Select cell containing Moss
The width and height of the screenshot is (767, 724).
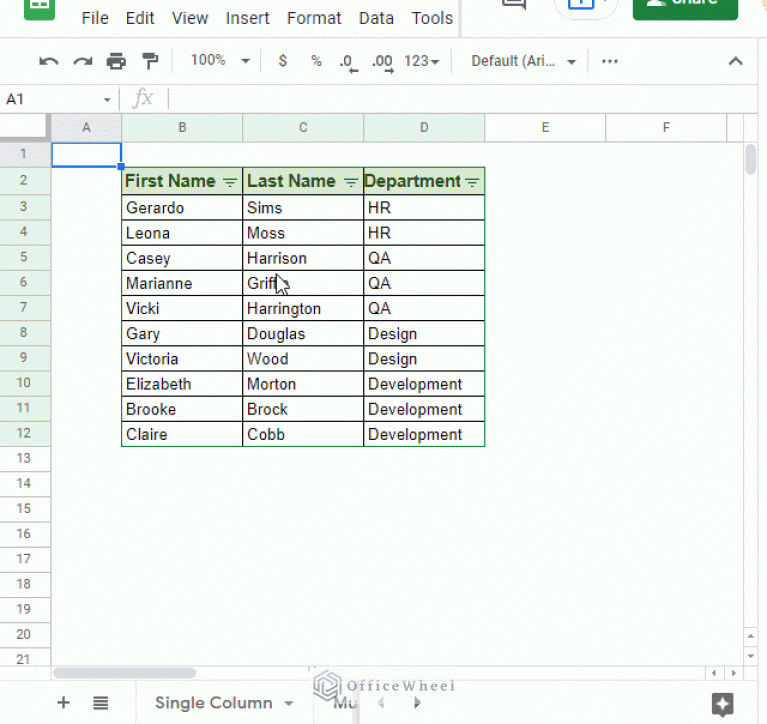tap(303, 233)
